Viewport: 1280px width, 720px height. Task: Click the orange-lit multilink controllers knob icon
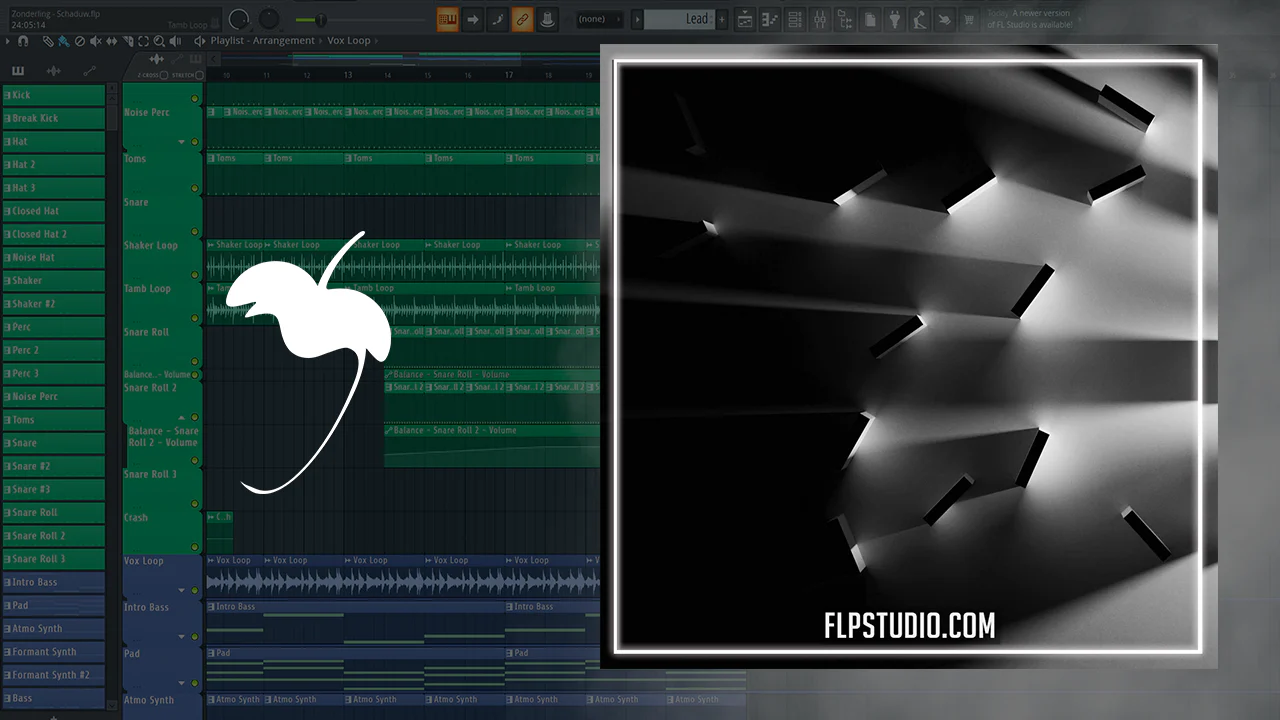tap(547, 19)
